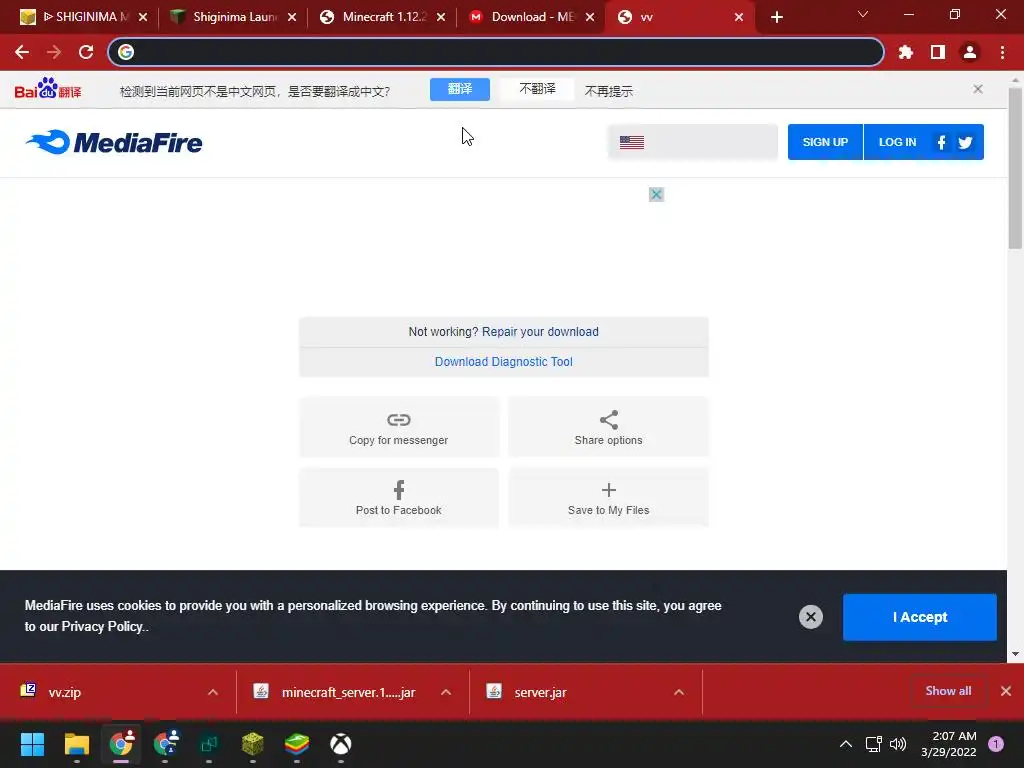Click the Post to Facebook tile
The height and width of the screenshot is (768, 1024).
398,498
